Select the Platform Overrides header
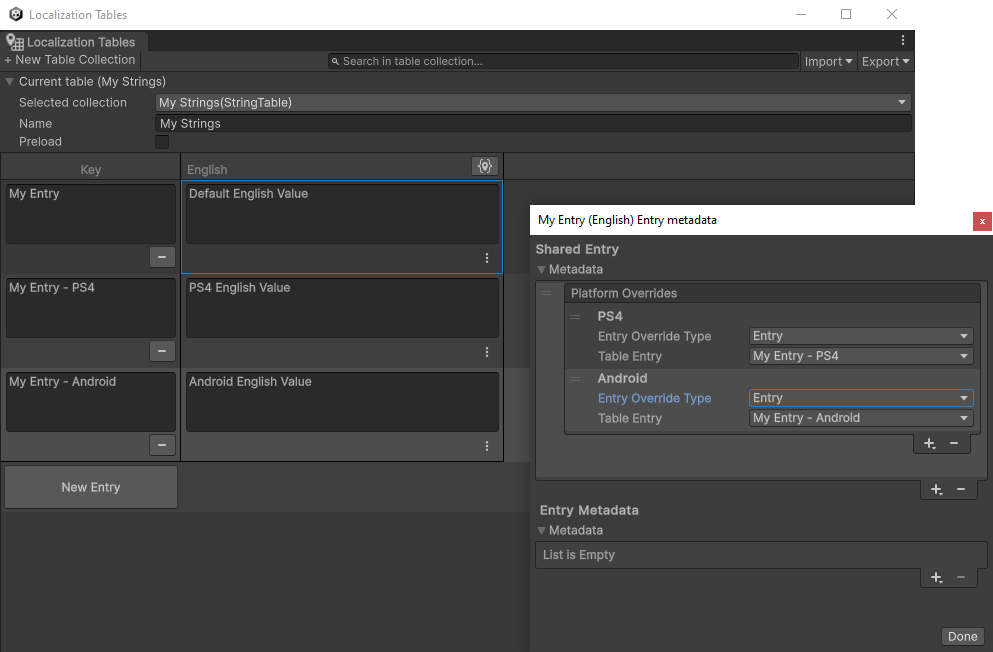The width and height of the screenshot is (993, 652). [x=772, y=293]
